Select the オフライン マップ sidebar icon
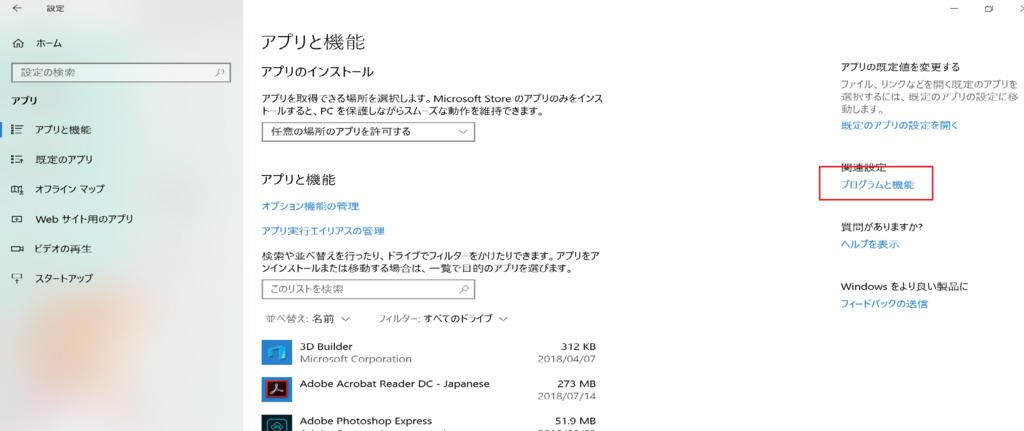 click(18, 189)
